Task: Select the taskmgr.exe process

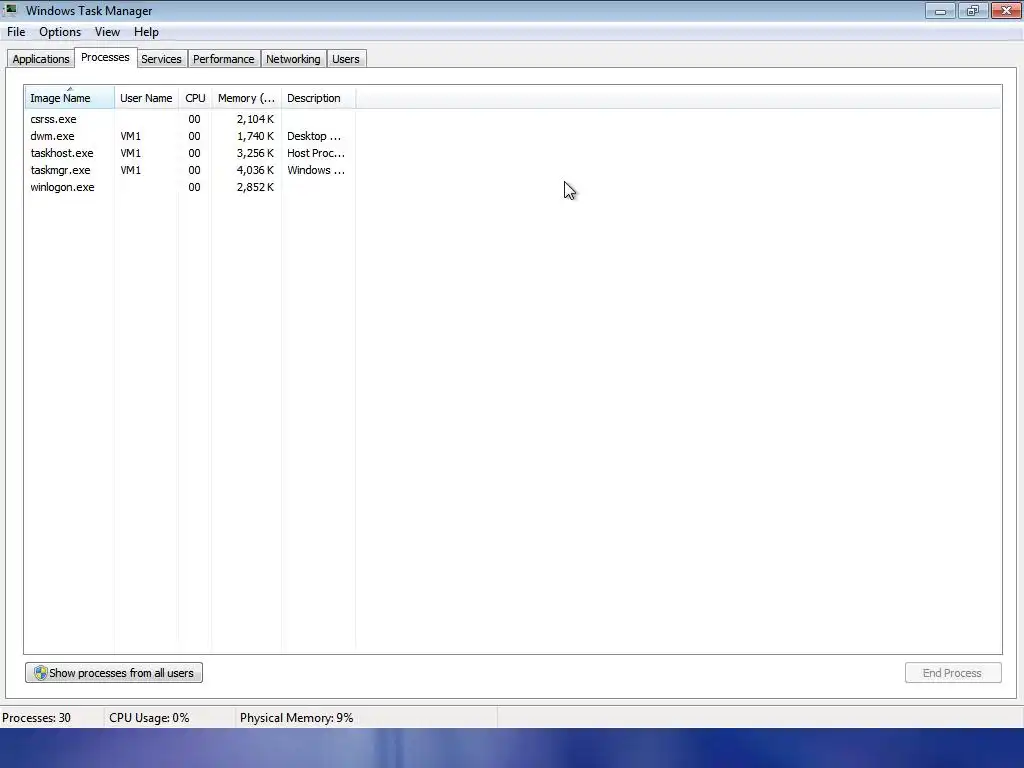Action: coord(189,170)
